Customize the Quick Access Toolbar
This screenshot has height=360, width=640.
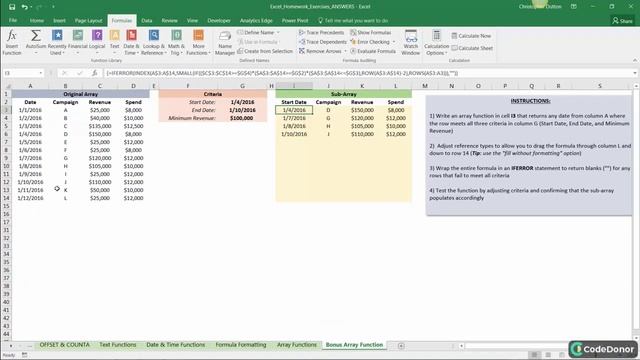point(53,7)
